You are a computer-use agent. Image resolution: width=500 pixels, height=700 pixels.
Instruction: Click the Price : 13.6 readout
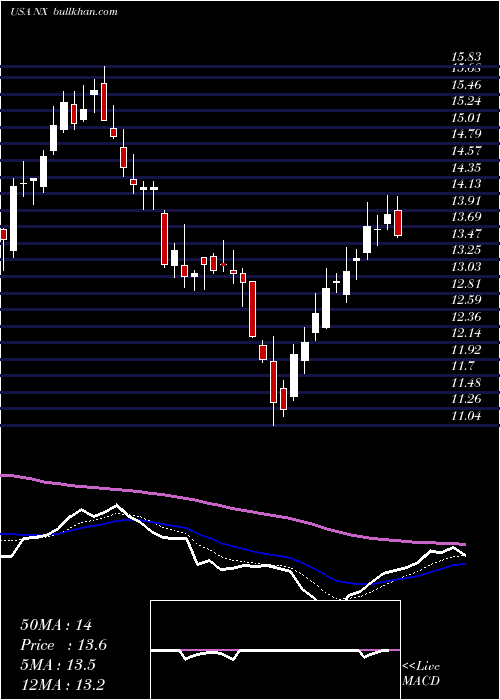64,645
